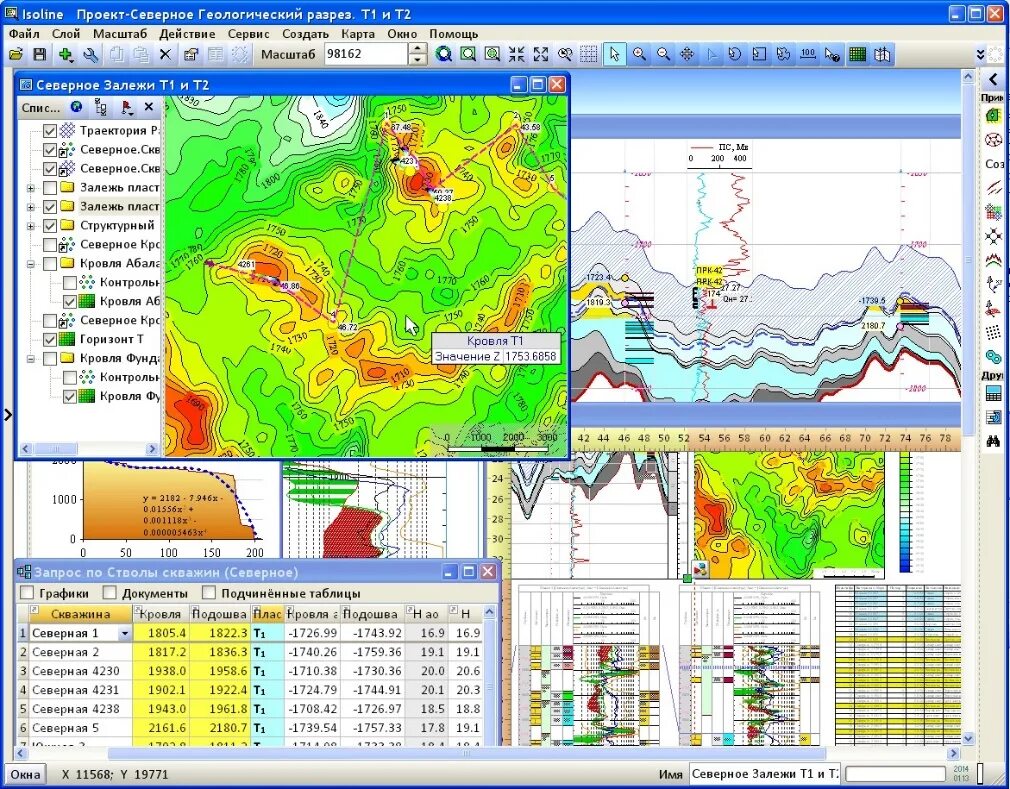
Task: Check the Кровля Абала folder checkbox
Action: point(50,263)
